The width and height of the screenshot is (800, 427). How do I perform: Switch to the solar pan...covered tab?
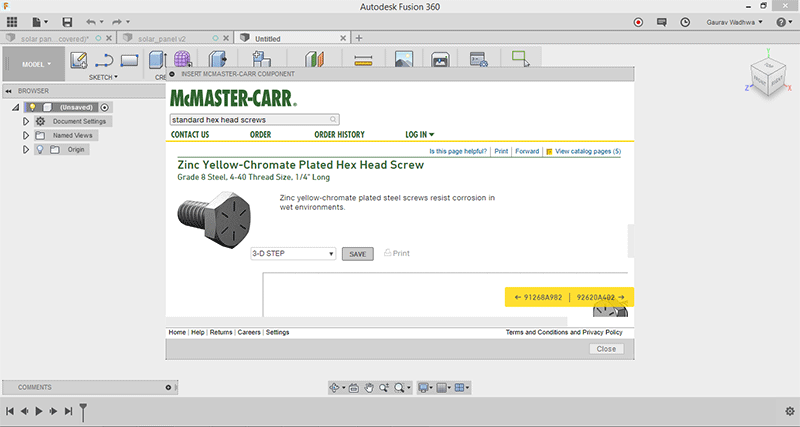(x=55, y=38)
